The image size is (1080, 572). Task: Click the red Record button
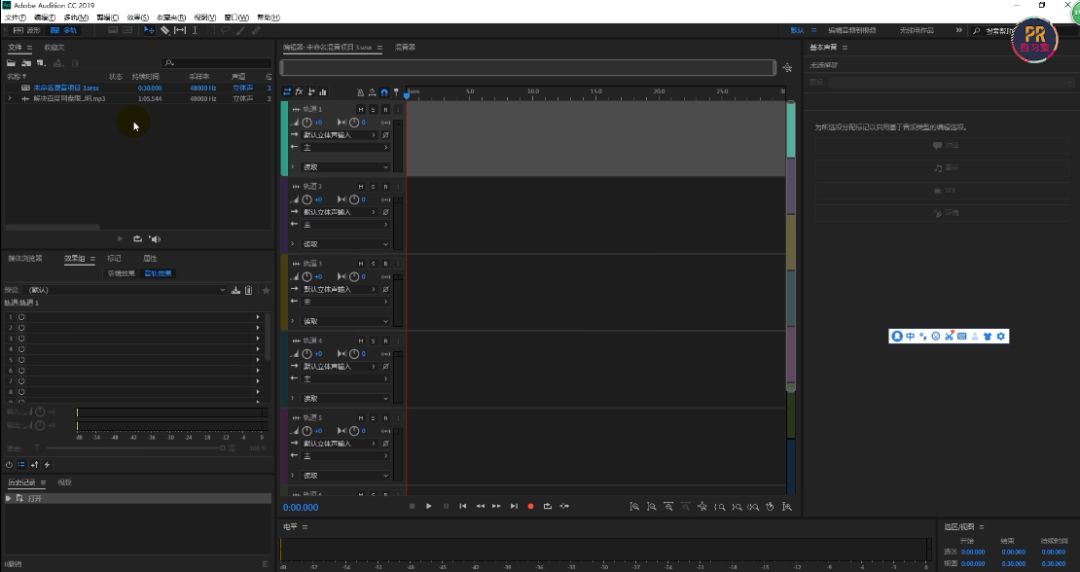[530, 507]
